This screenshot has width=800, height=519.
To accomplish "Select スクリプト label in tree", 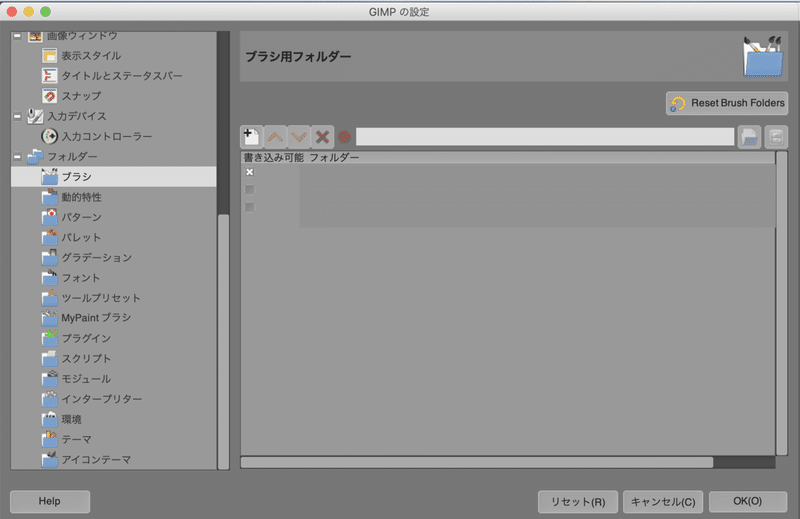I will (86, 359).
